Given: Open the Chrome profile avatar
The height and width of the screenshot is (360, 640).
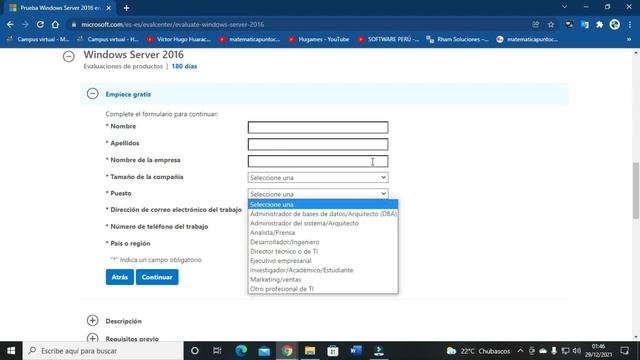Looking at the screenshot, I should tap(615, 24).
